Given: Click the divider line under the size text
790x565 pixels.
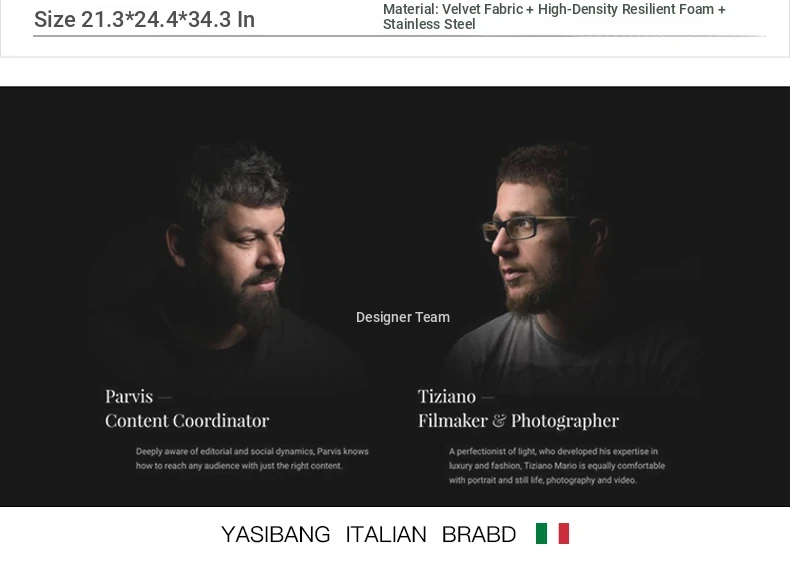Looking at the screenshot, I should 400,36.
